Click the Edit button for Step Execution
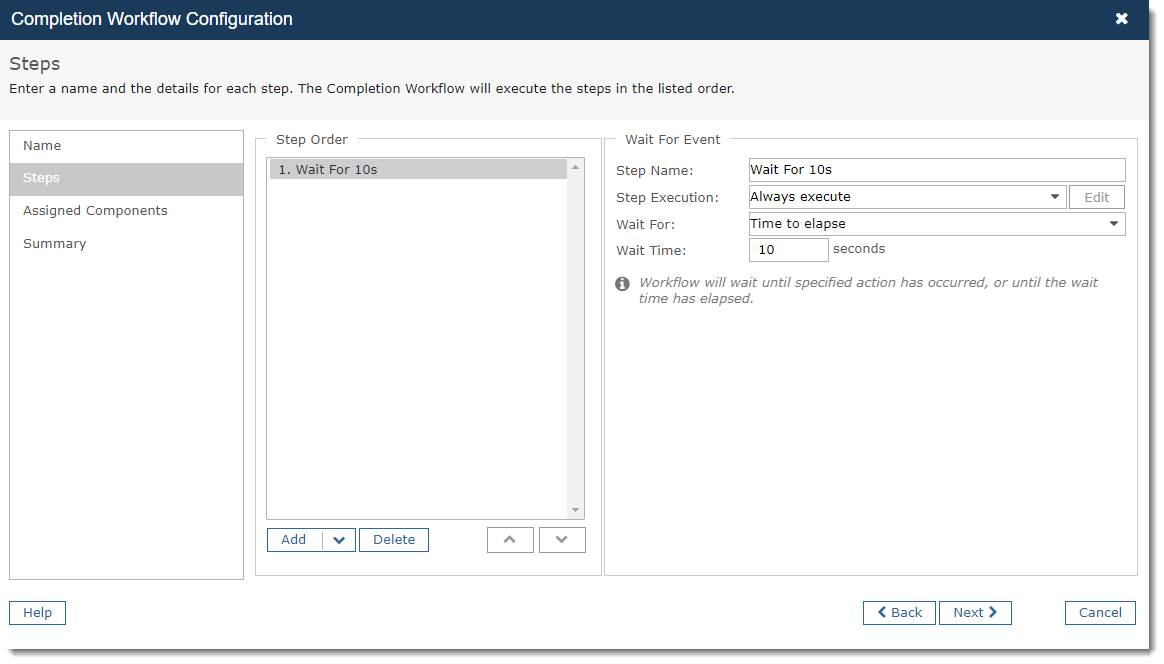 tap(1096, 198)
